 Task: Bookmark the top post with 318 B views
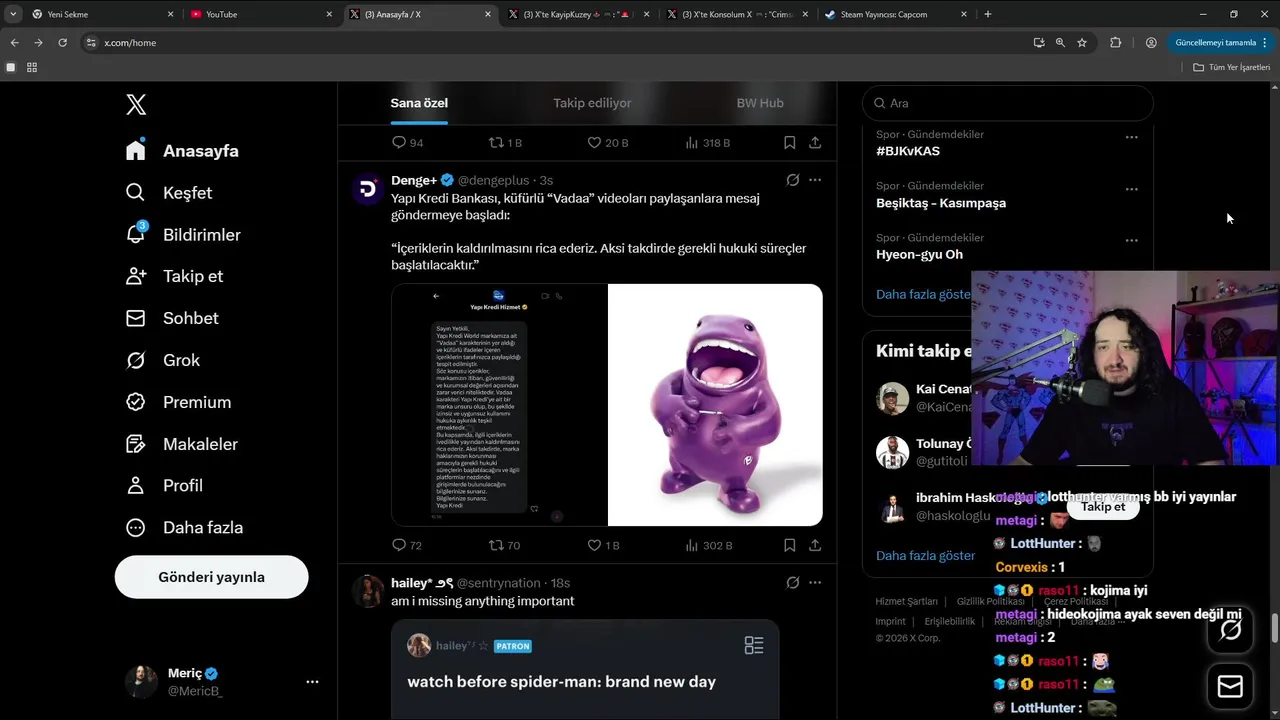click(789, 143)
